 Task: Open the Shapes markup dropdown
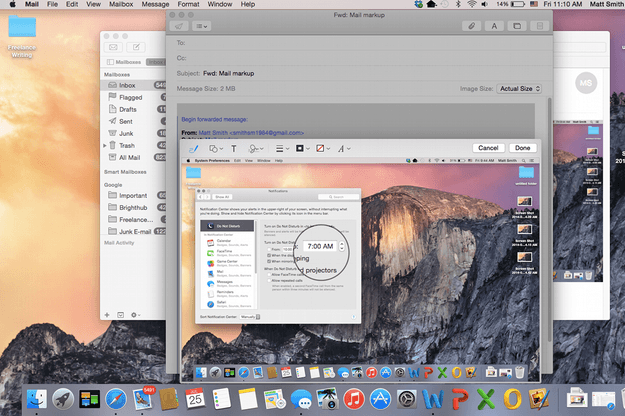point(216,149)
